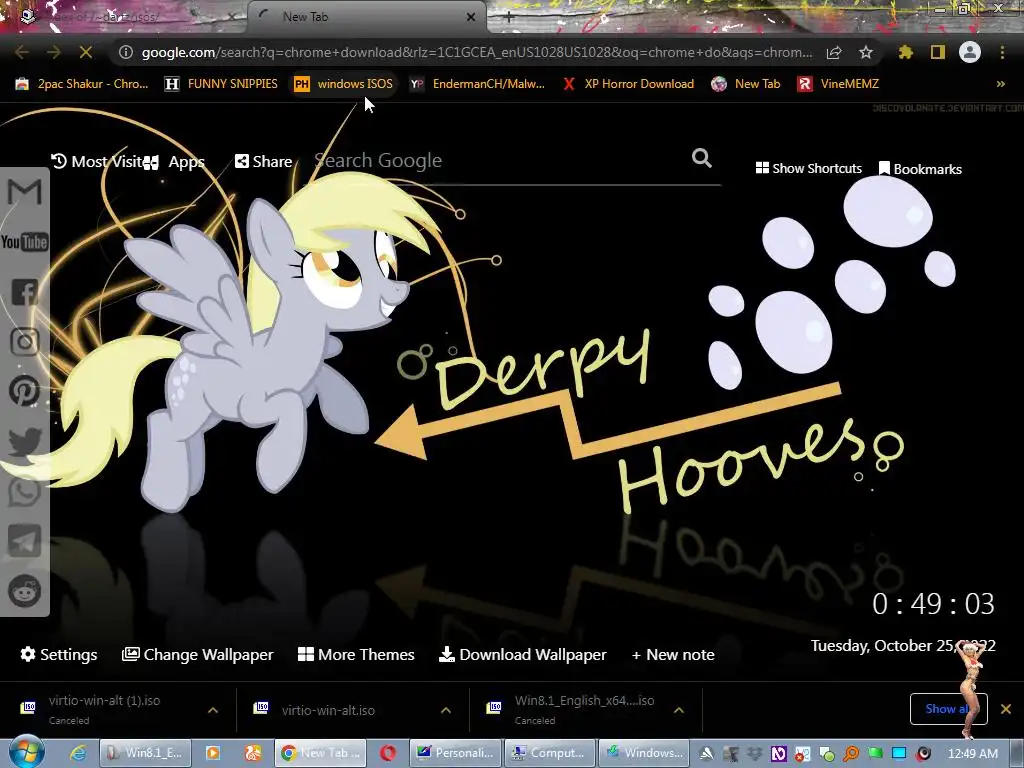
Task: Launch Internet Explorer from taskbar
Action: point(78,753)
